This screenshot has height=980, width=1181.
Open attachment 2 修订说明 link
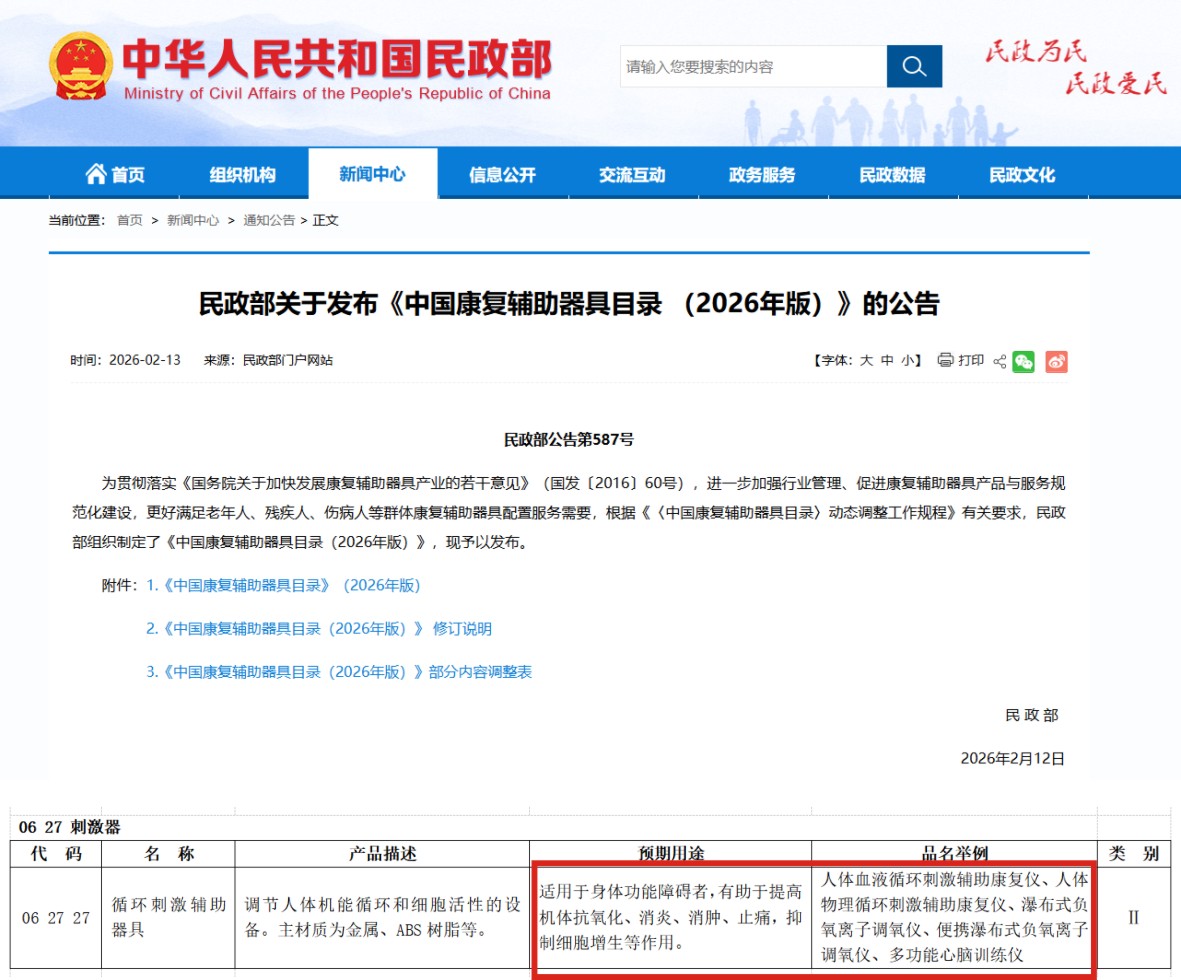[319, 629]
